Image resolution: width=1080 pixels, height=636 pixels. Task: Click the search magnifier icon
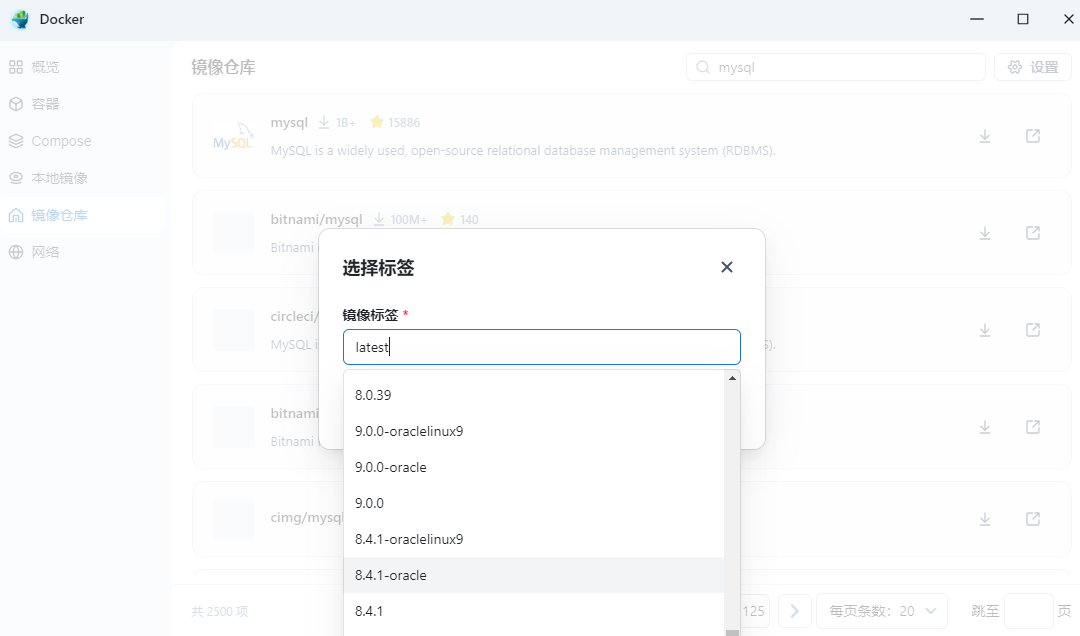703,67
